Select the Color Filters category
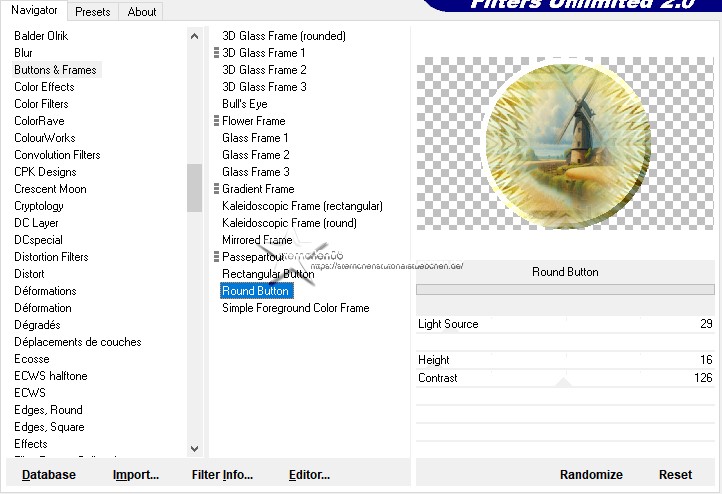 pyautogui.click(x=41, y=104)
